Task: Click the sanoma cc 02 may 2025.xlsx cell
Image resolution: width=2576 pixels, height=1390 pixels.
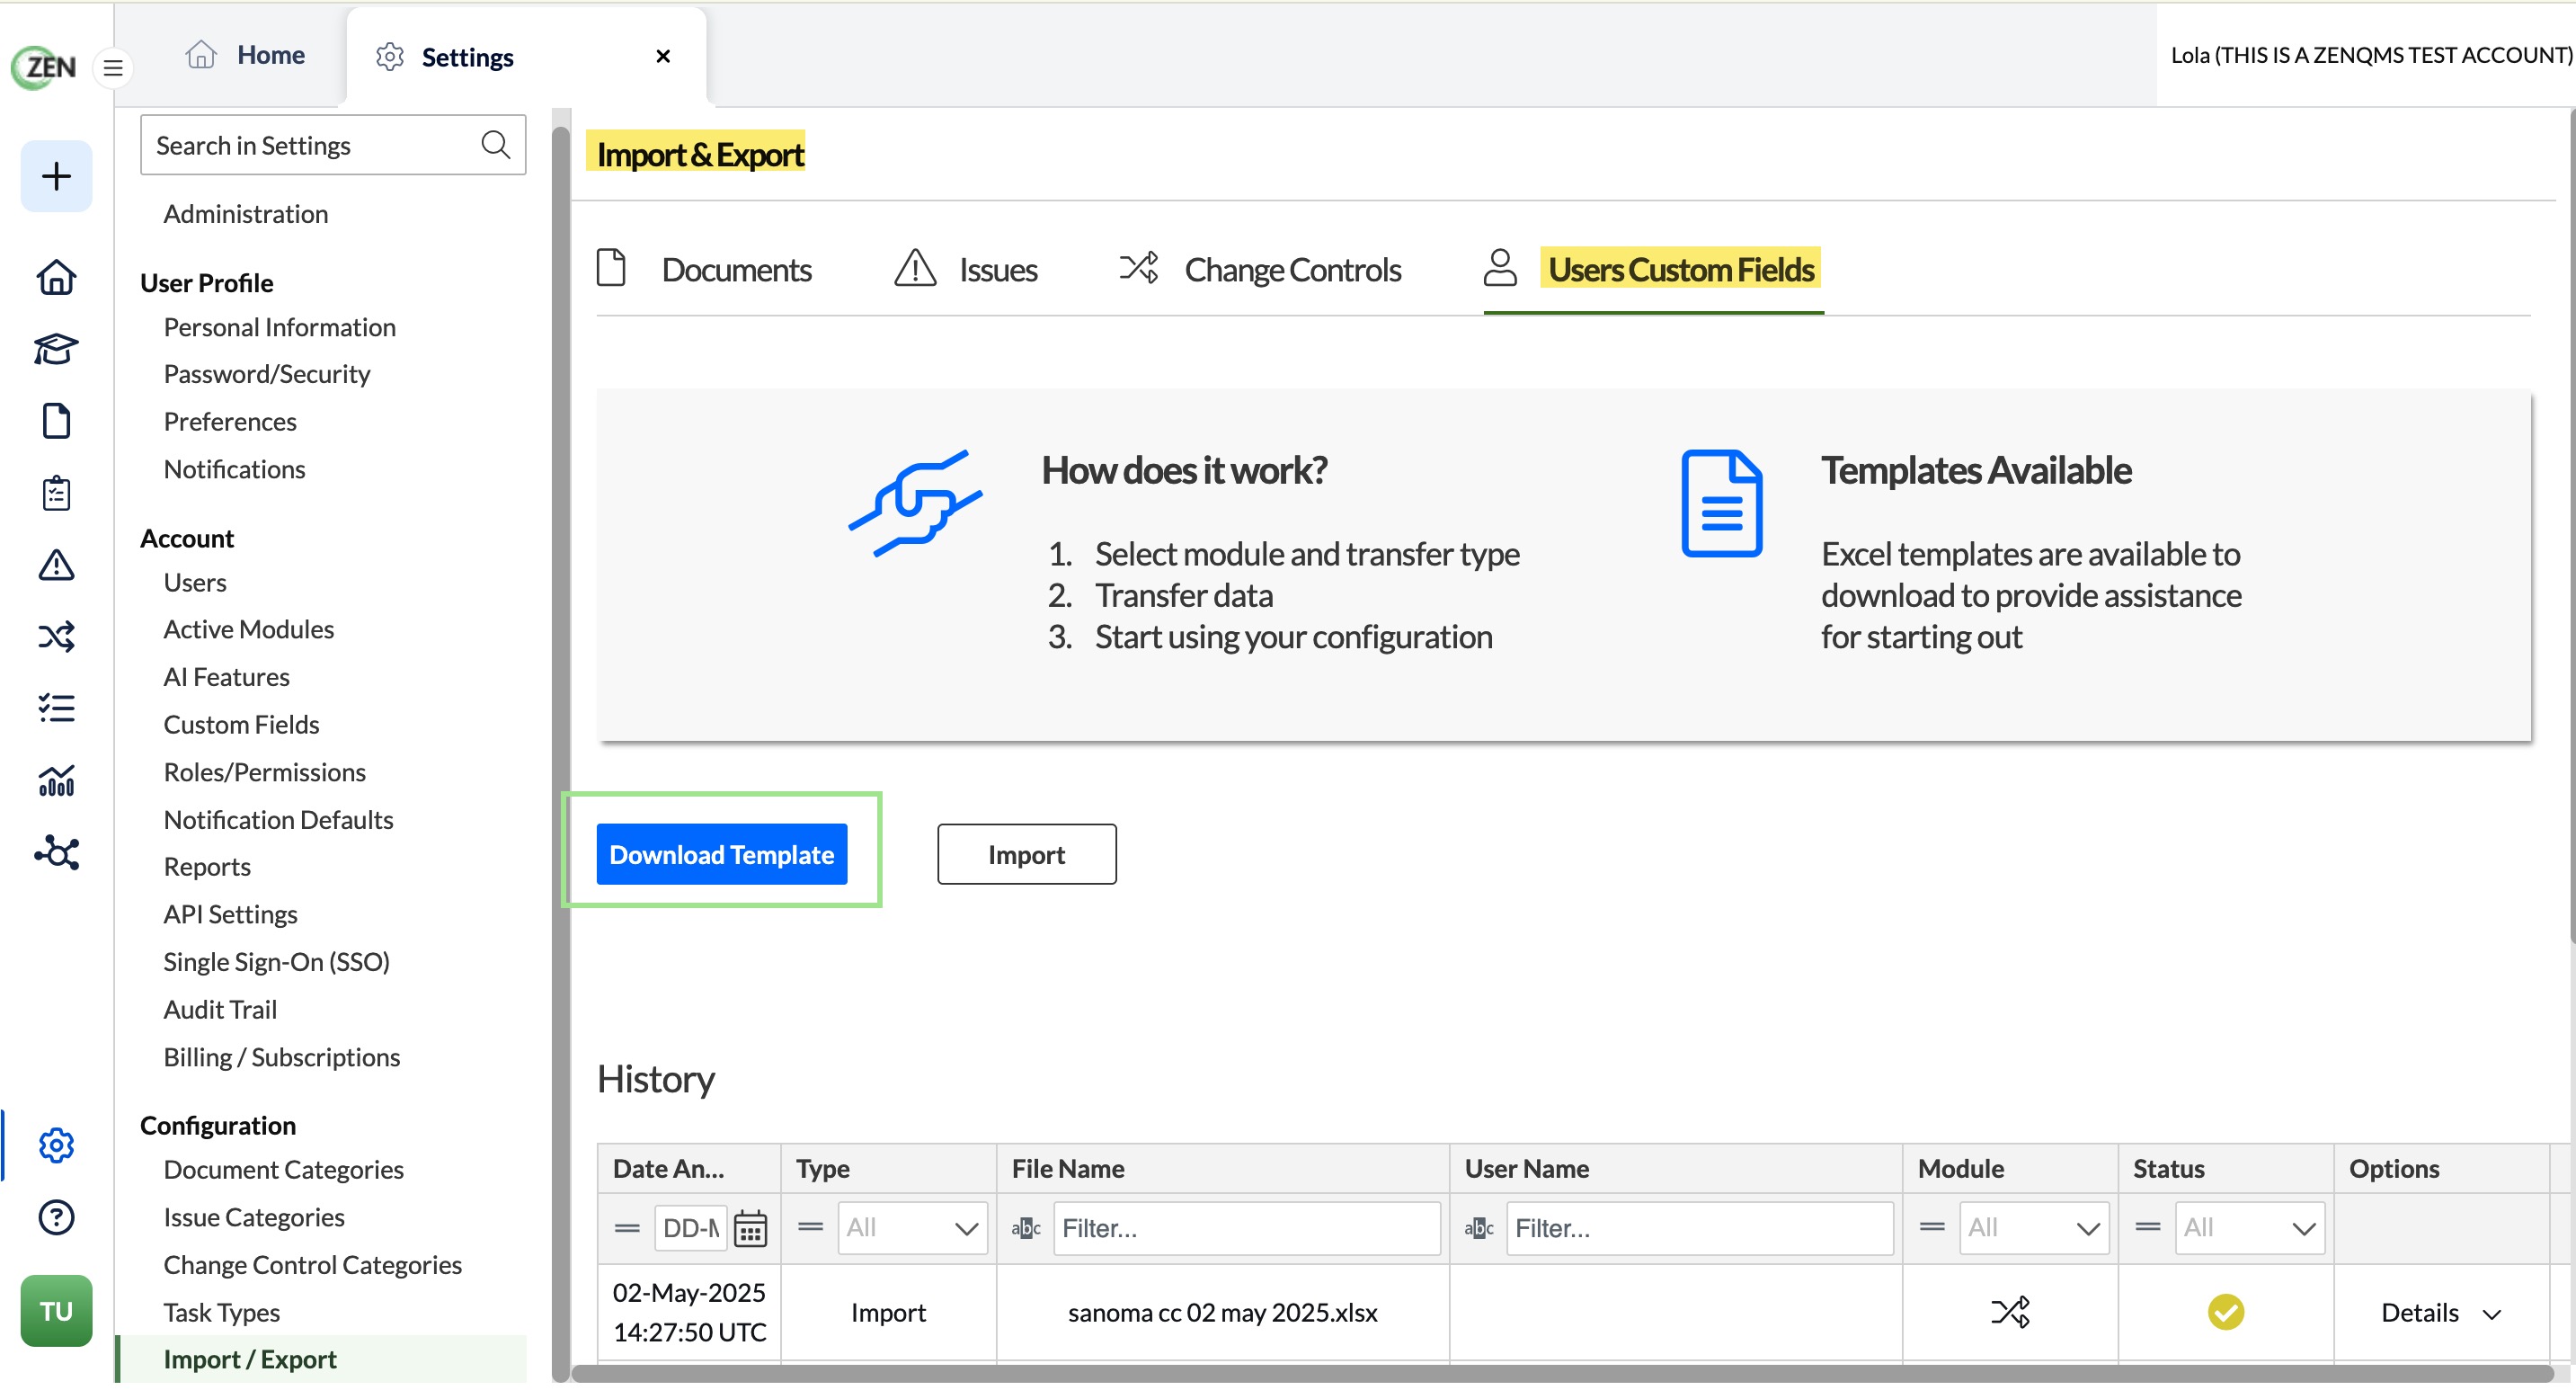Action: tap(1223, 1312)
